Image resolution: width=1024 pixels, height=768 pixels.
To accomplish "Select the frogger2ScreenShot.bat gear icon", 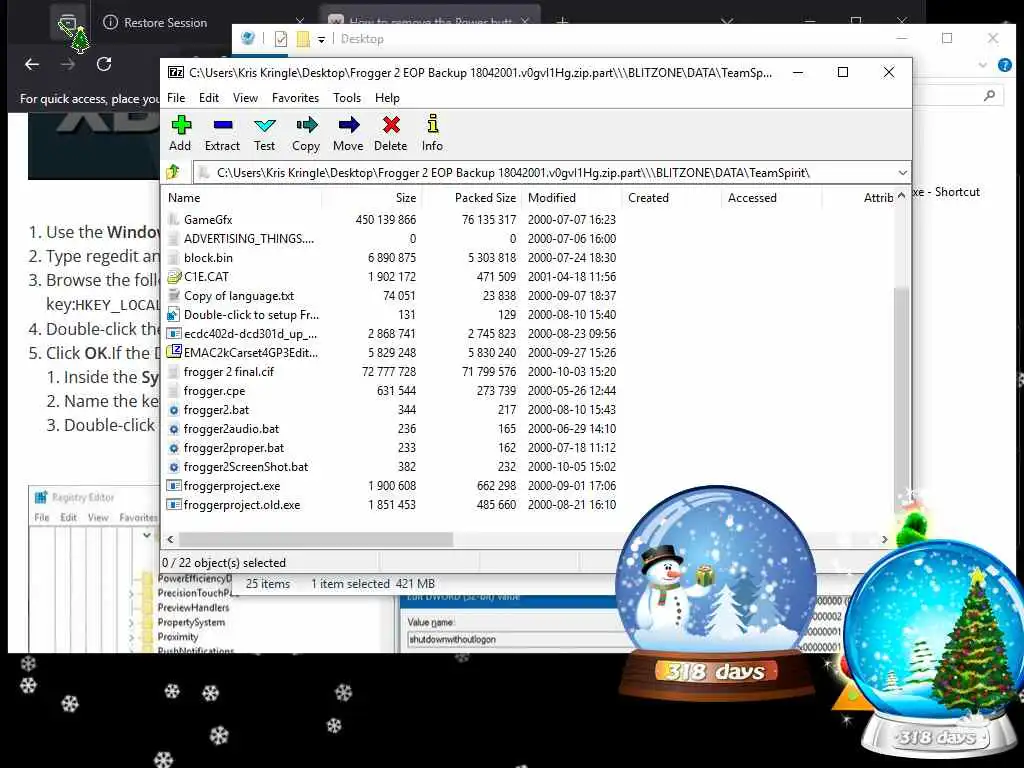I will pyautogui.click(x=174, y=467).
